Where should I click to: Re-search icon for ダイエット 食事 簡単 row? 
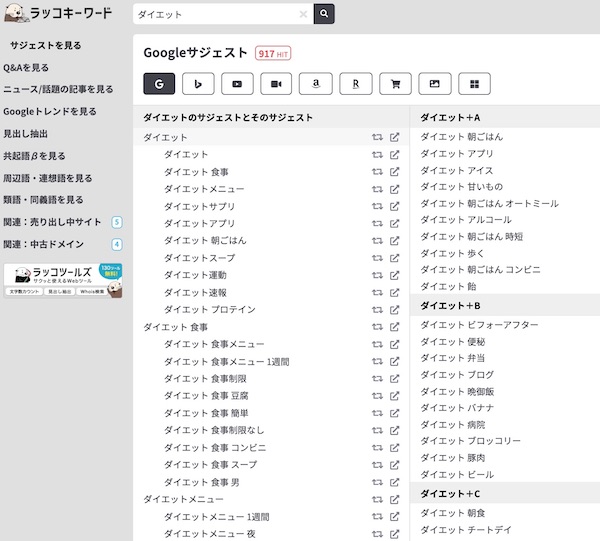377,413
